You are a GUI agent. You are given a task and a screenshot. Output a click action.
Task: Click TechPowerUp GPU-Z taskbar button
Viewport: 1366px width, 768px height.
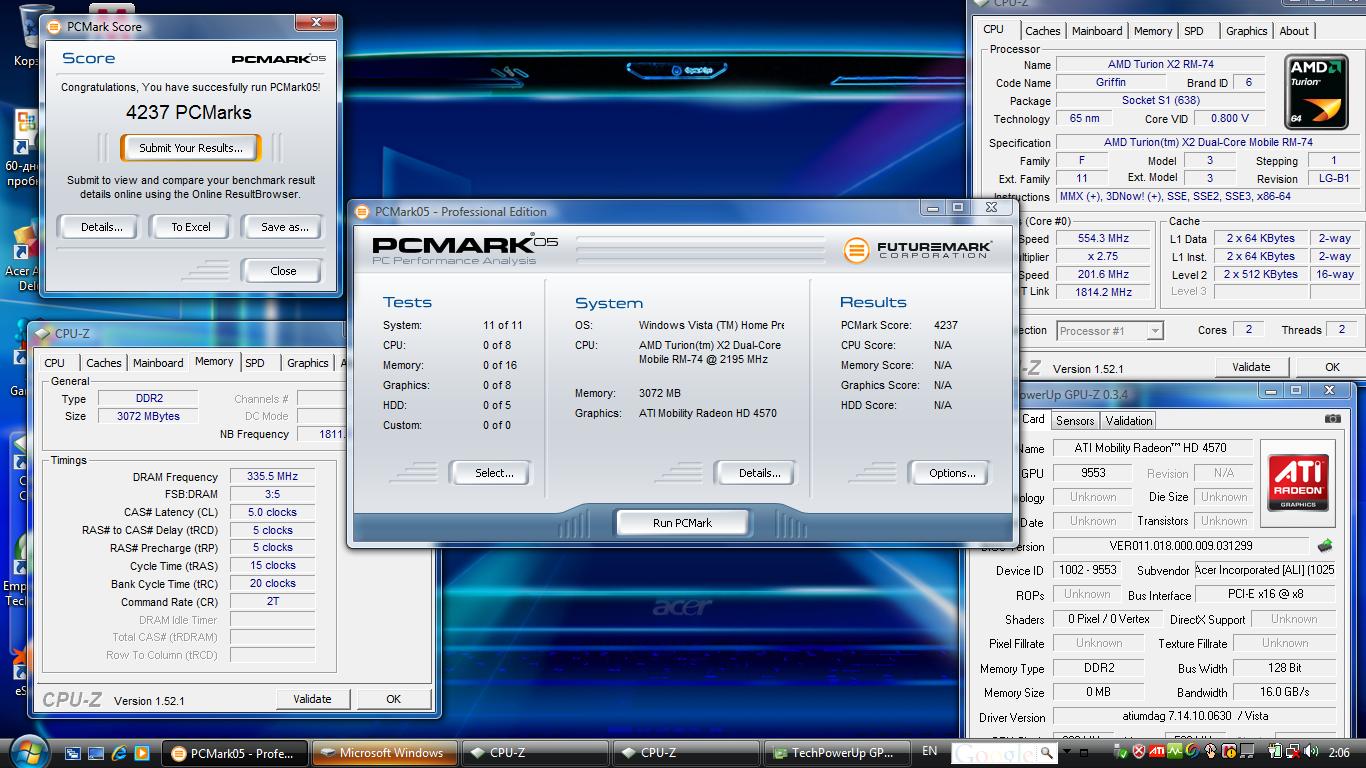coord(838,753)
